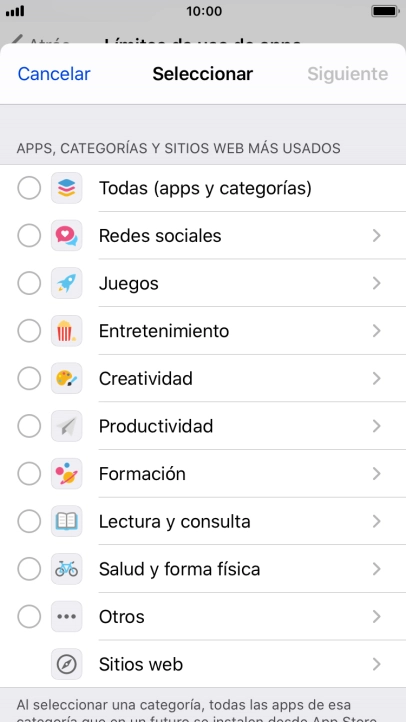Tap the compass icon for Sitios web
The width and height of the screenshot is (406, 722).
click(x=67, y=664)
